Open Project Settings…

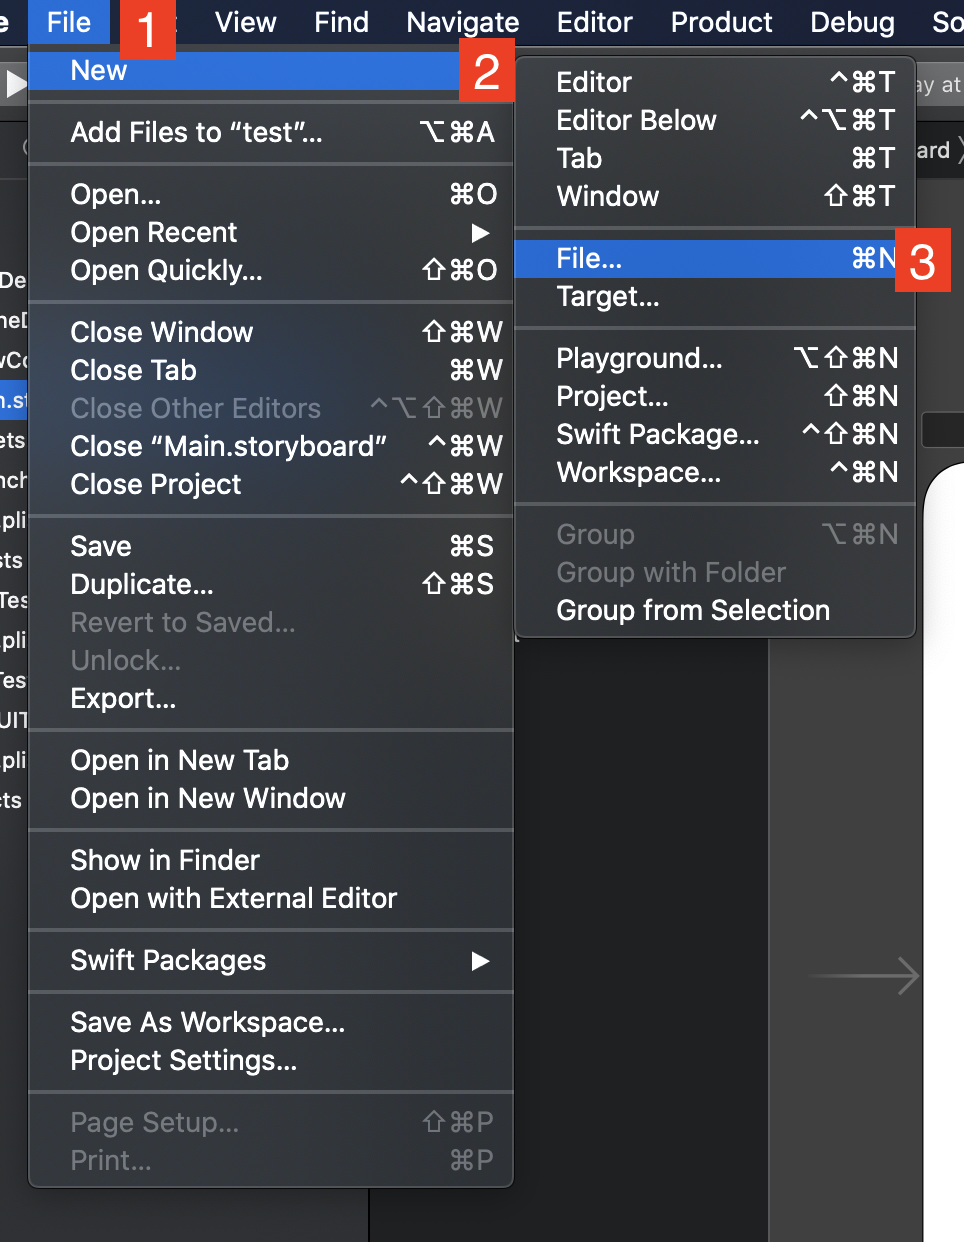[x=271, y=1060]
